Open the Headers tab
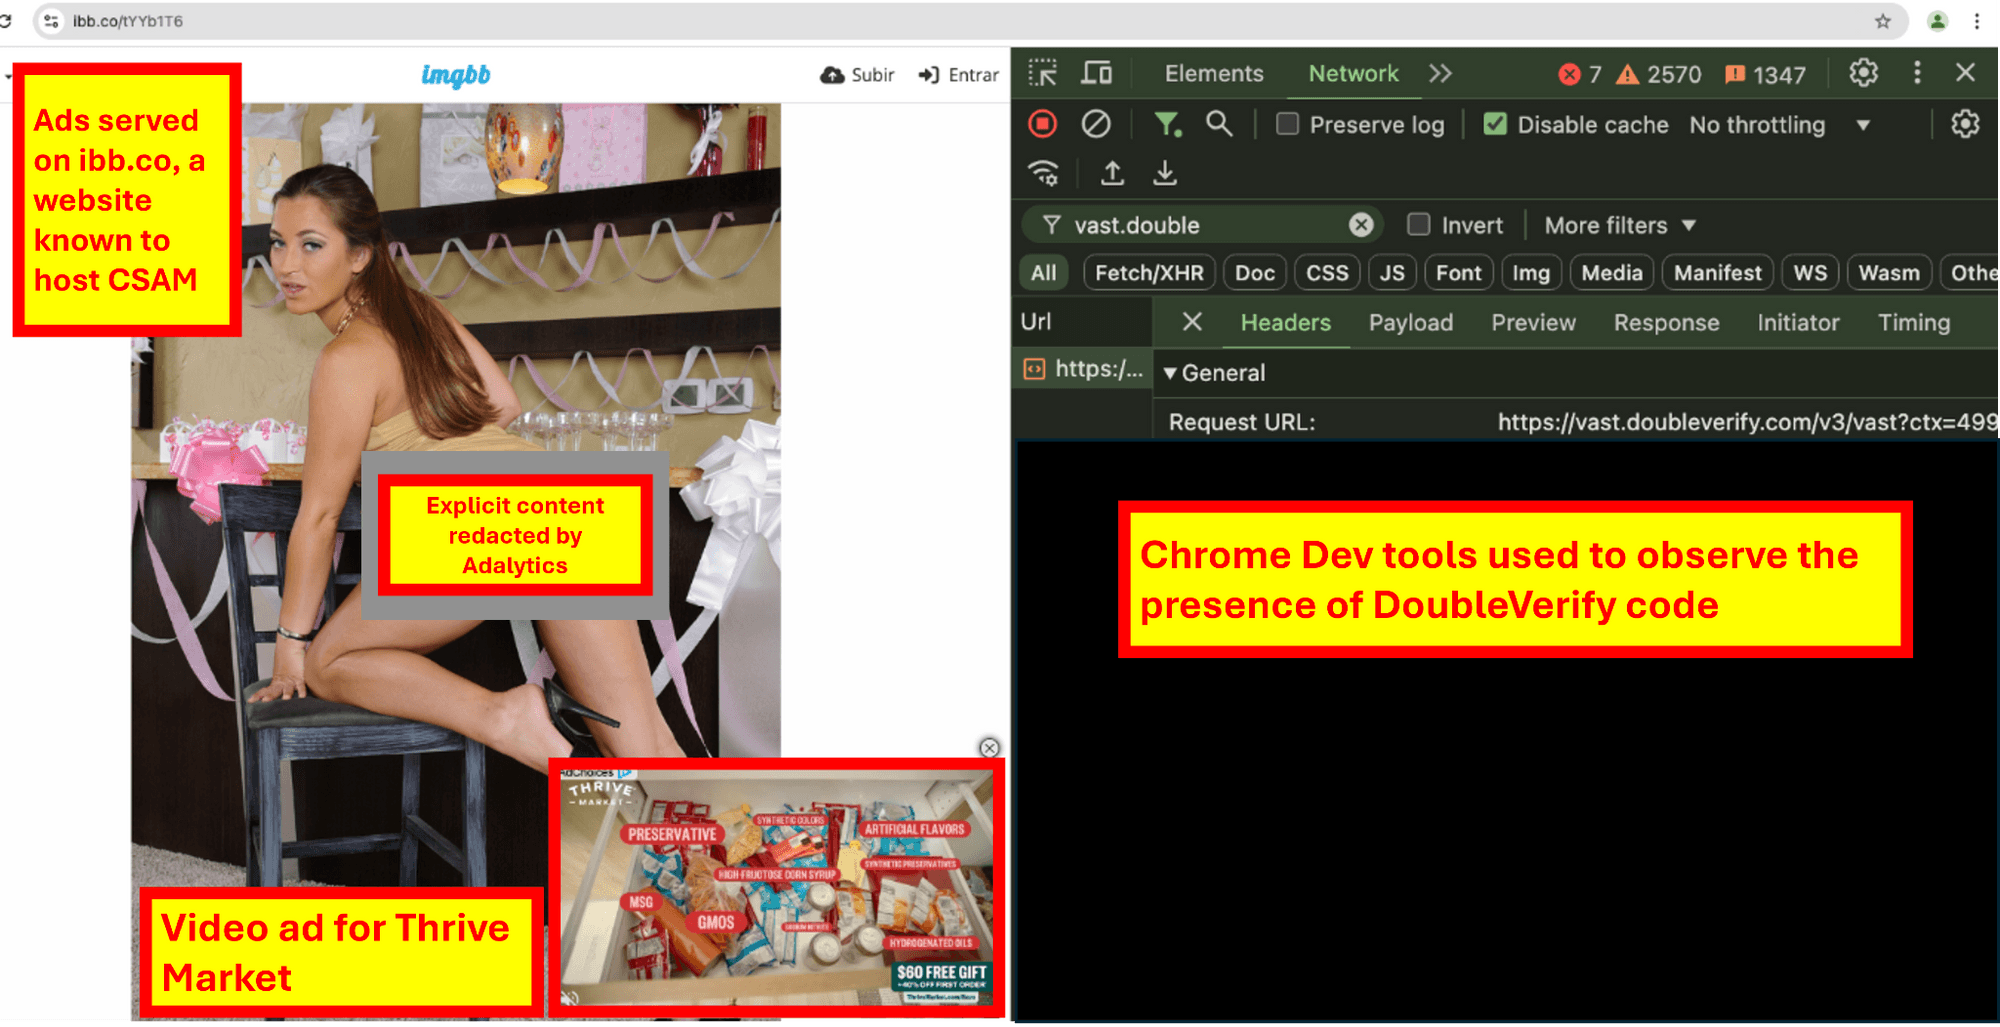Image resolution: width=2000 pixels, height=1027 pixels. (x=1285, y=322)
